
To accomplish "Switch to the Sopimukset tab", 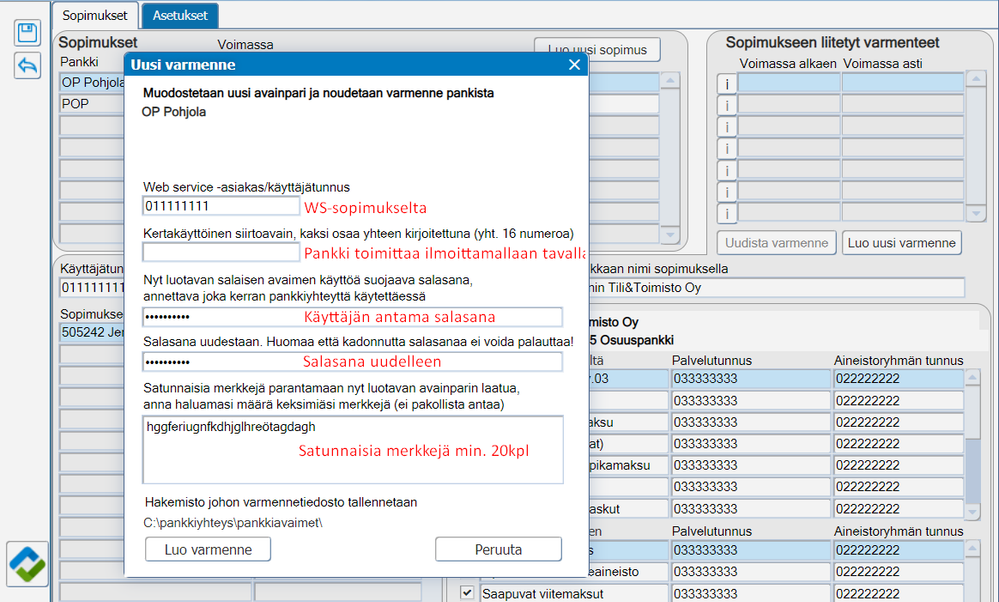I will pyautogui.click(x=94, y=15).
